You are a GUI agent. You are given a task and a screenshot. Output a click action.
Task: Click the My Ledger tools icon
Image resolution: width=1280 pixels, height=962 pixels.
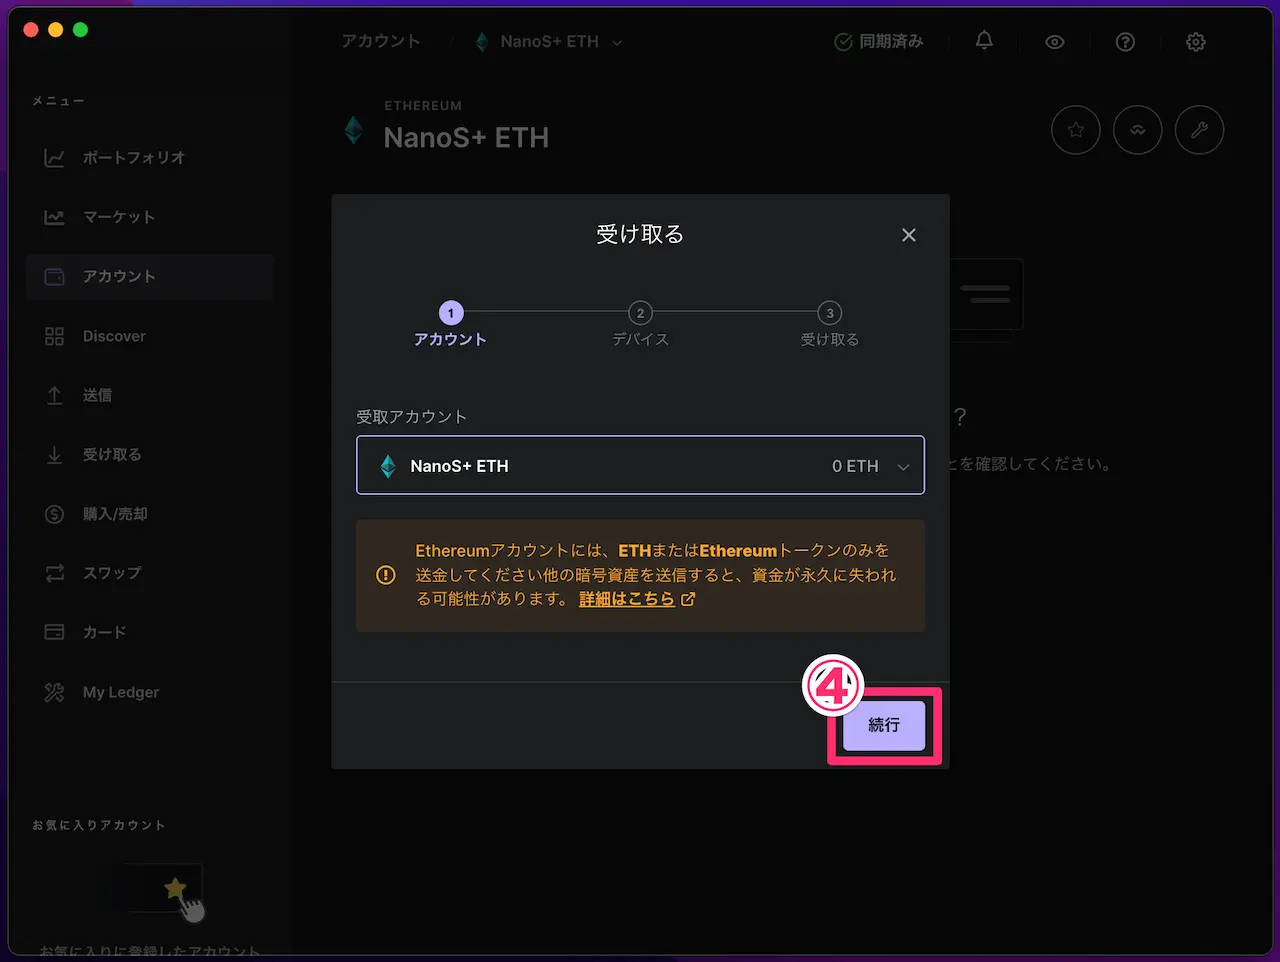(x=55, y=692)
